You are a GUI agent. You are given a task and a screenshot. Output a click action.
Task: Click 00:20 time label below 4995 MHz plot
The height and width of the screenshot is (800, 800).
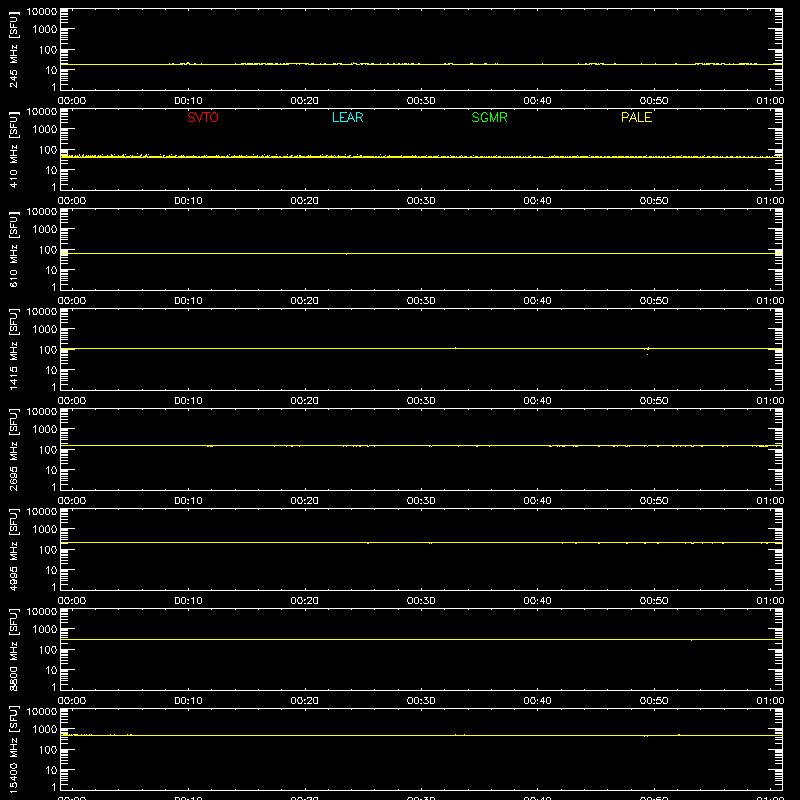[305, 601]
